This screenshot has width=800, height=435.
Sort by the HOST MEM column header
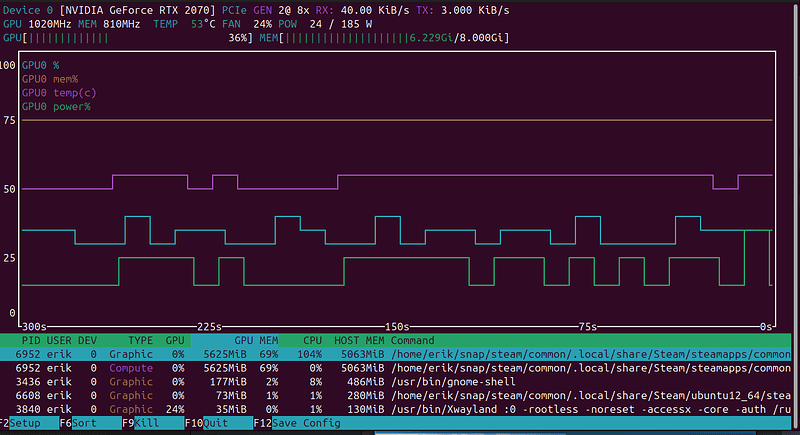(x=359, y=340)
